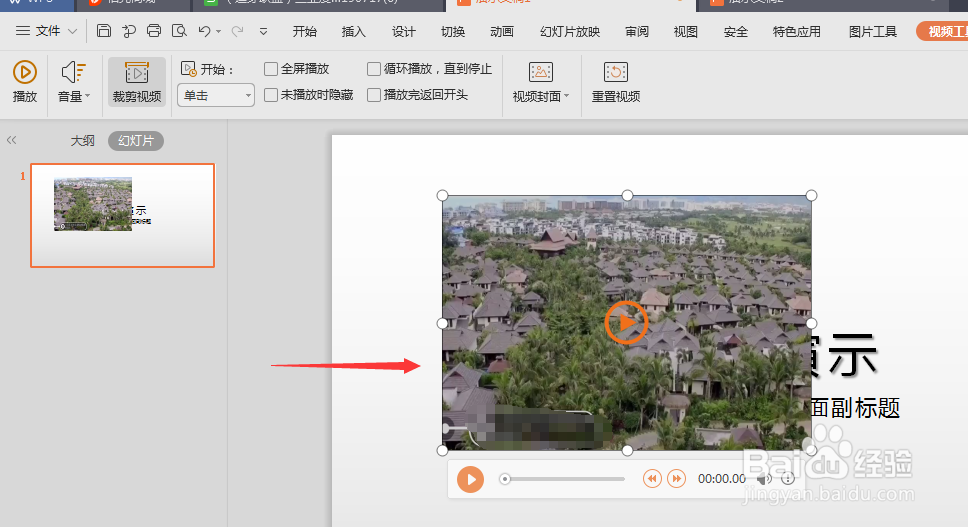This screenshot has width=968, height=527.
Task: Open the volume (音量) speaker icon
Action: click(72, 72)
